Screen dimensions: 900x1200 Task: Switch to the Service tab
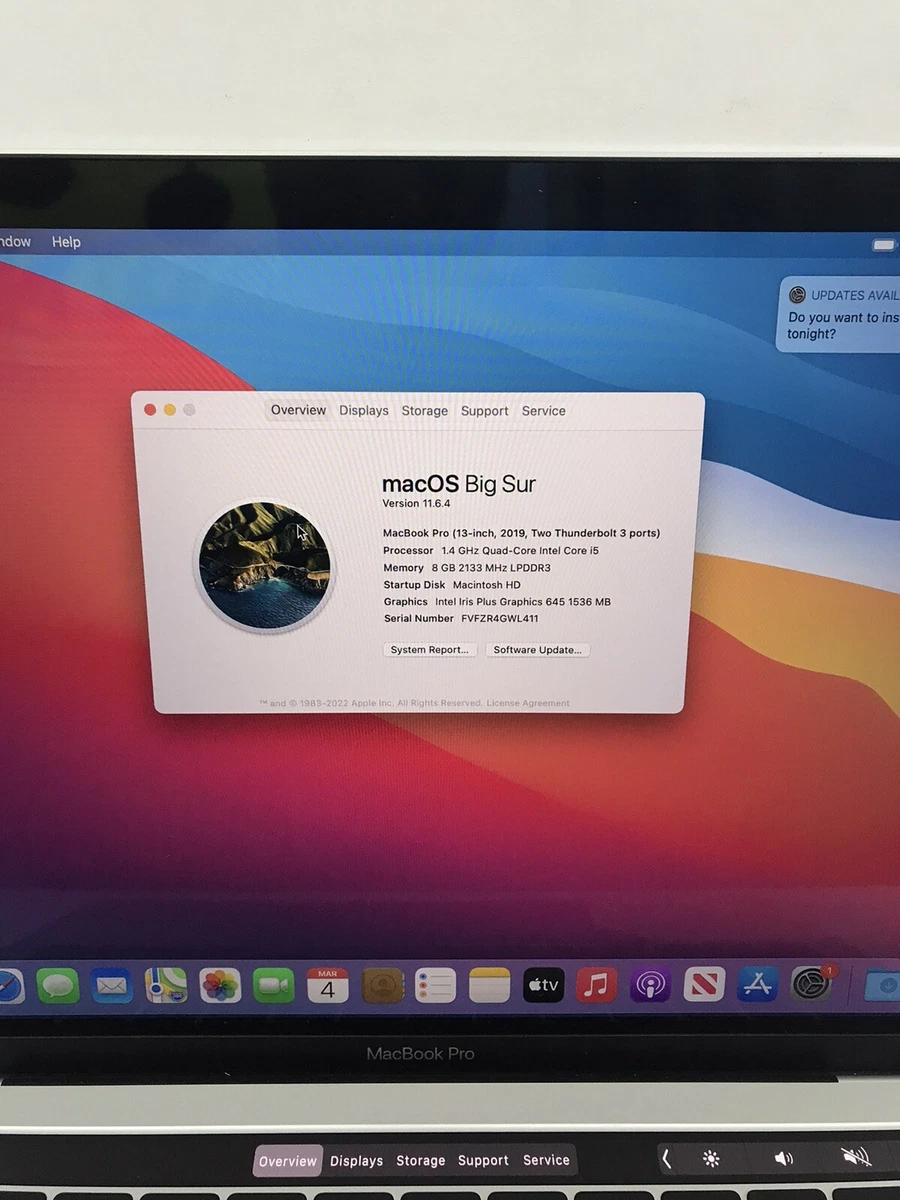tap(544, 411)
